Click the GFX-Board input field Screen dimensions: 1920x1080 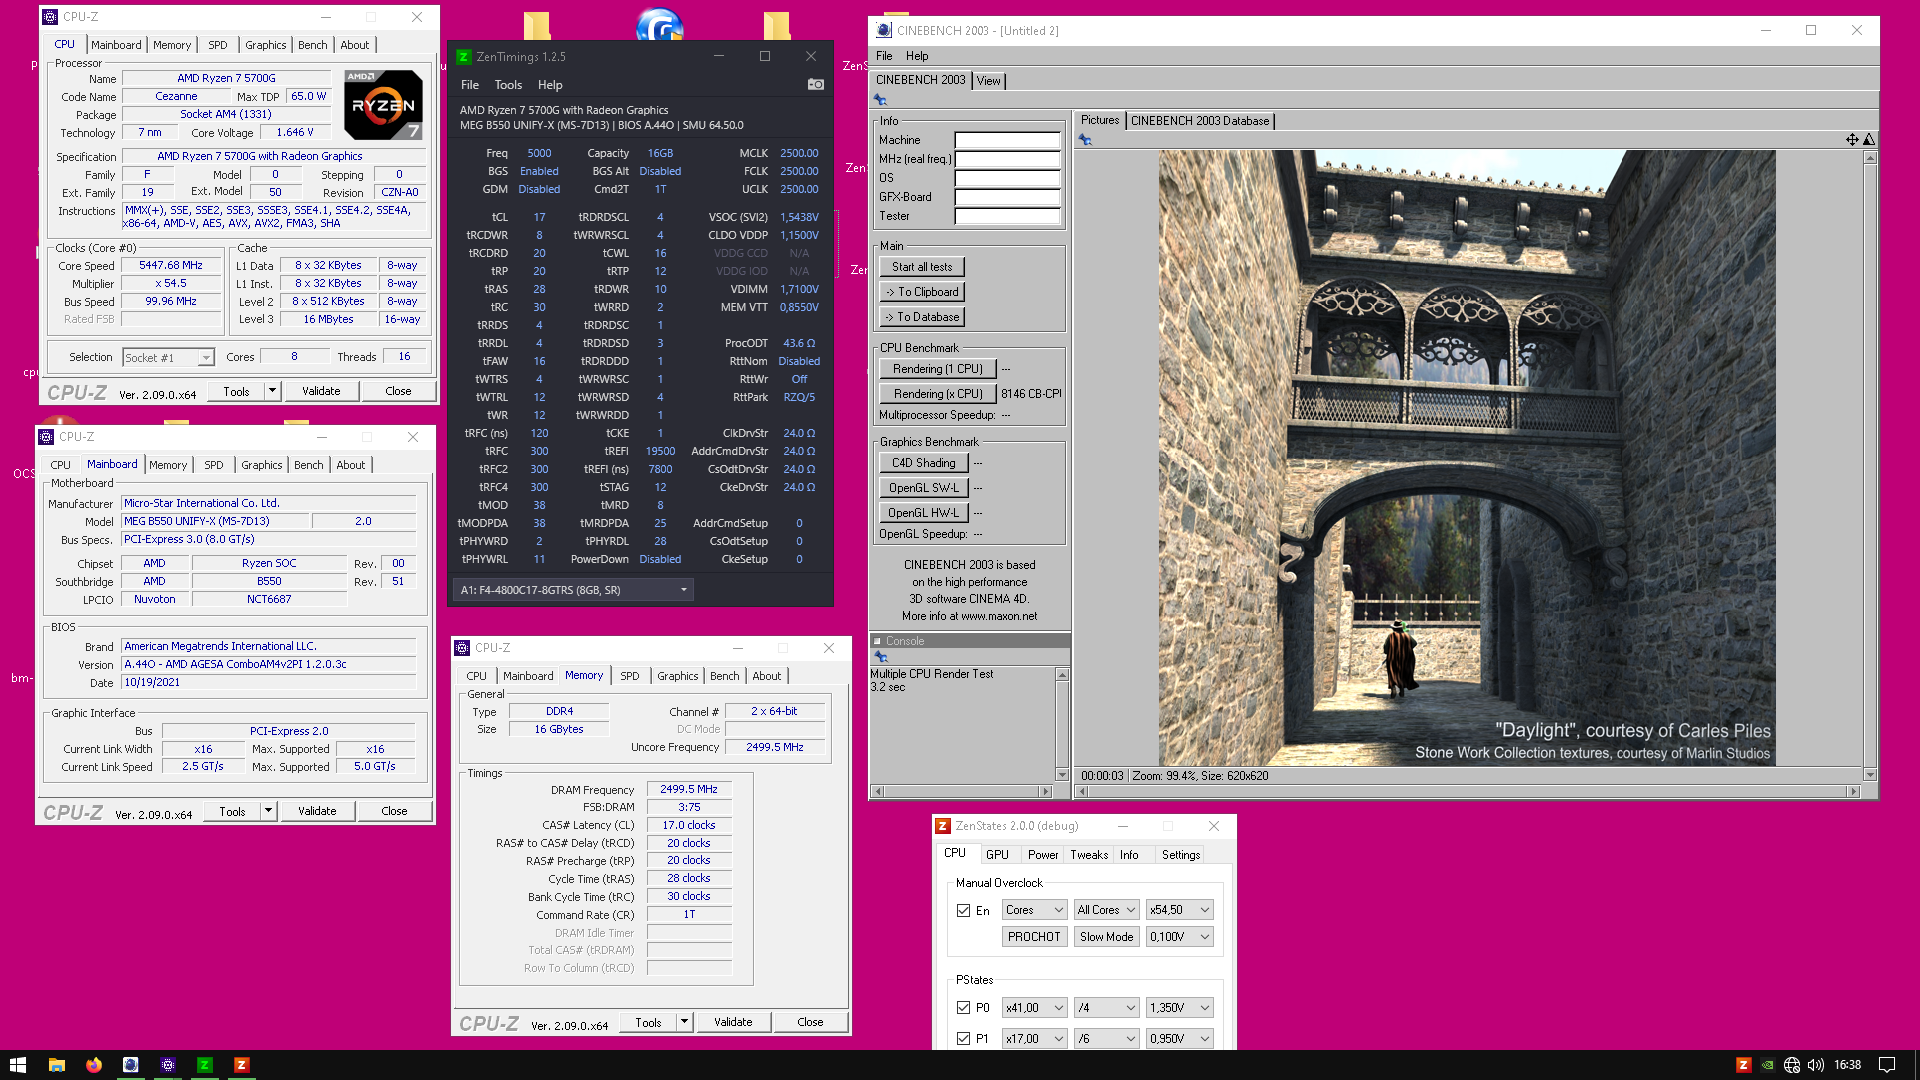[1007, 197]
